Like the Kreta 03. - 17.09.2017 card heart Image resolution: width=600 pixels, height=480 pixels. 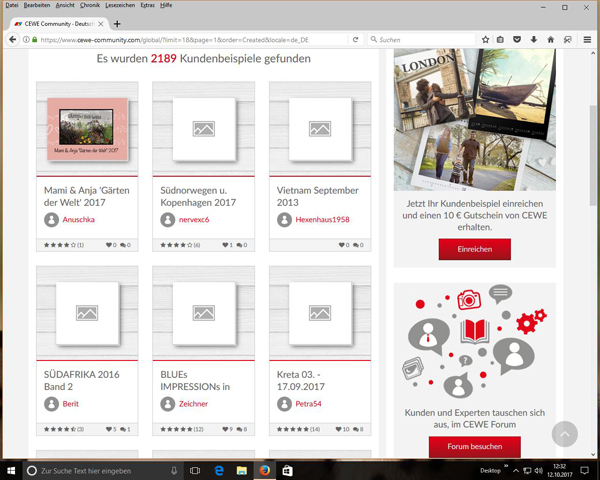(x=338, y=429)
